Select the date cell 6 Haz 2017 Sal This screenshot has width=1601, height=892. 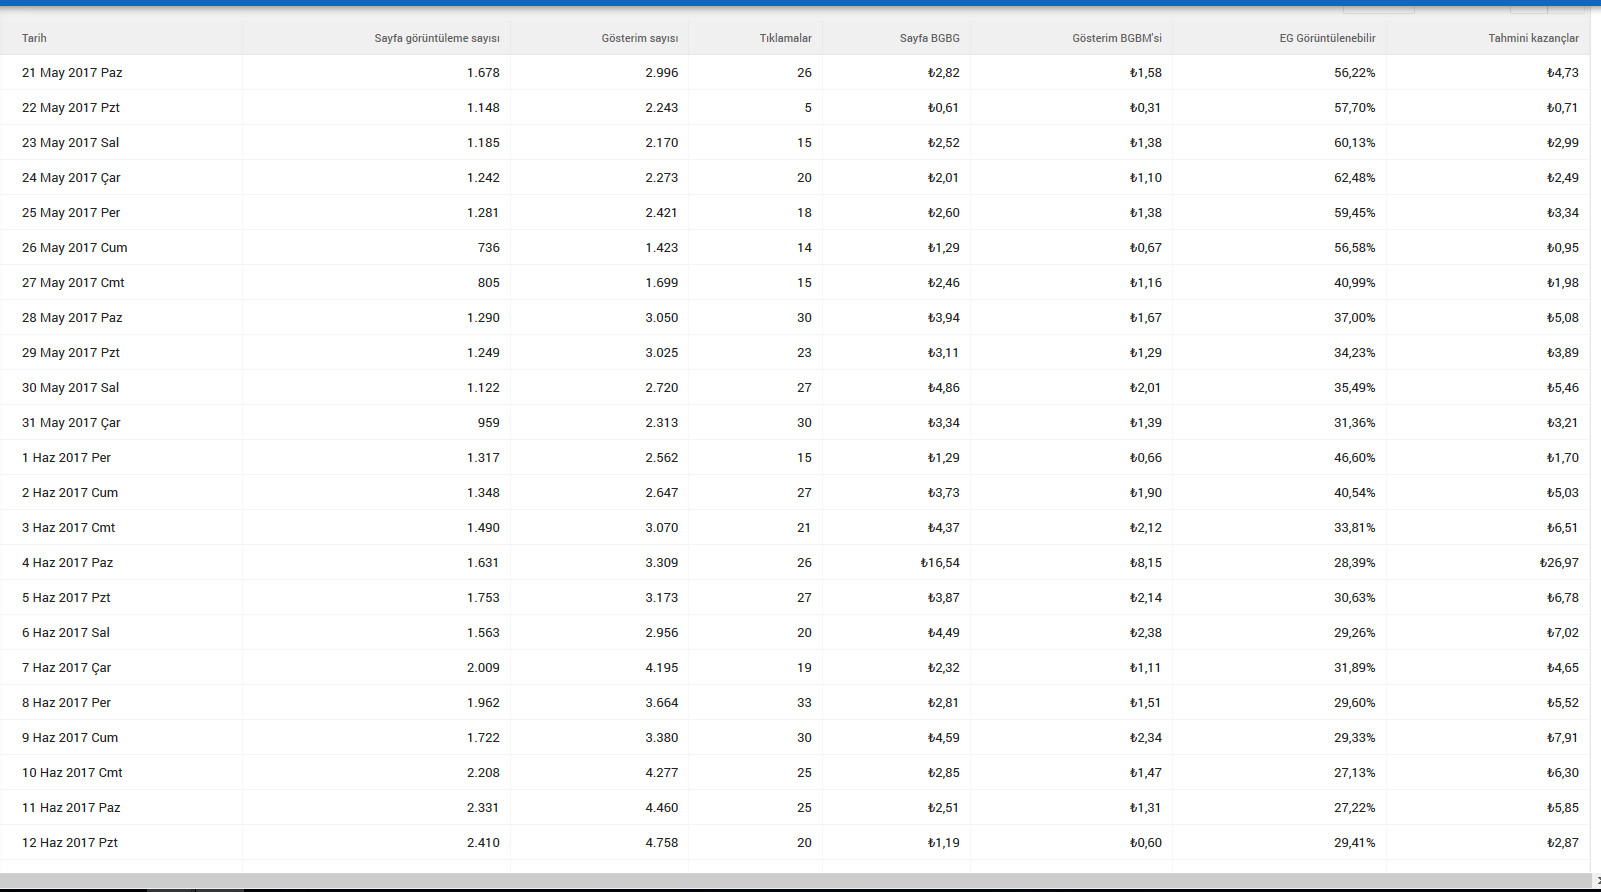pyautogui.click(x=66, y=633)
